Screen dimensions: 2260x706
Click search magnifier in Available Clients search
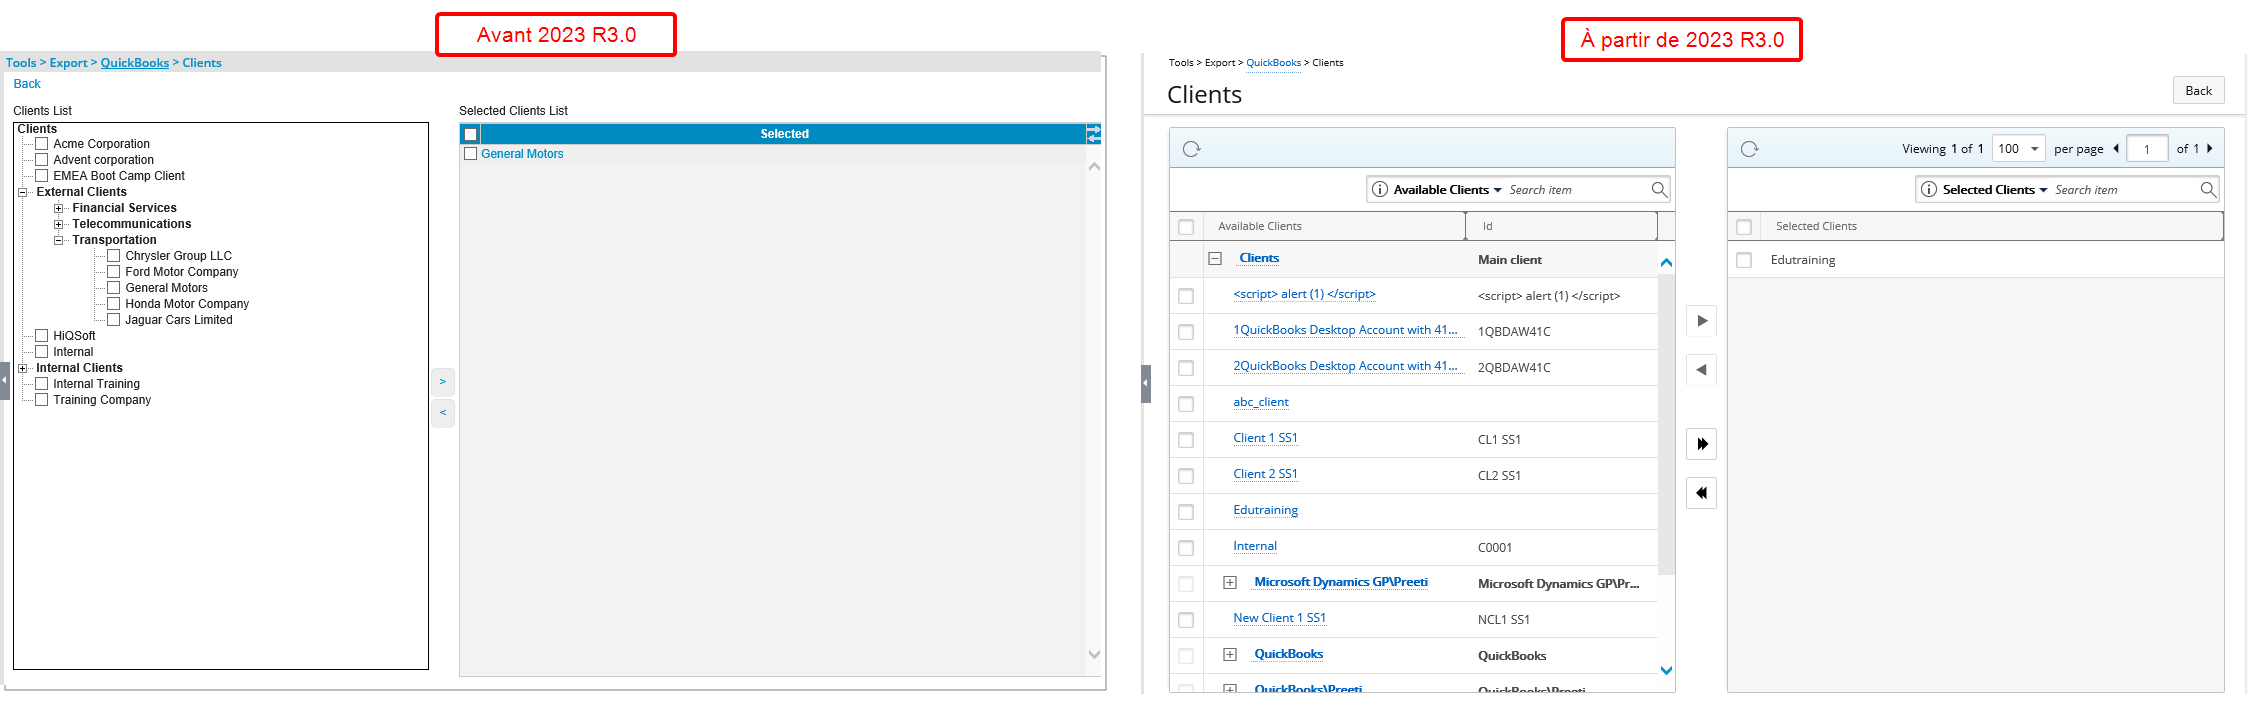(x=1659, y=189)
